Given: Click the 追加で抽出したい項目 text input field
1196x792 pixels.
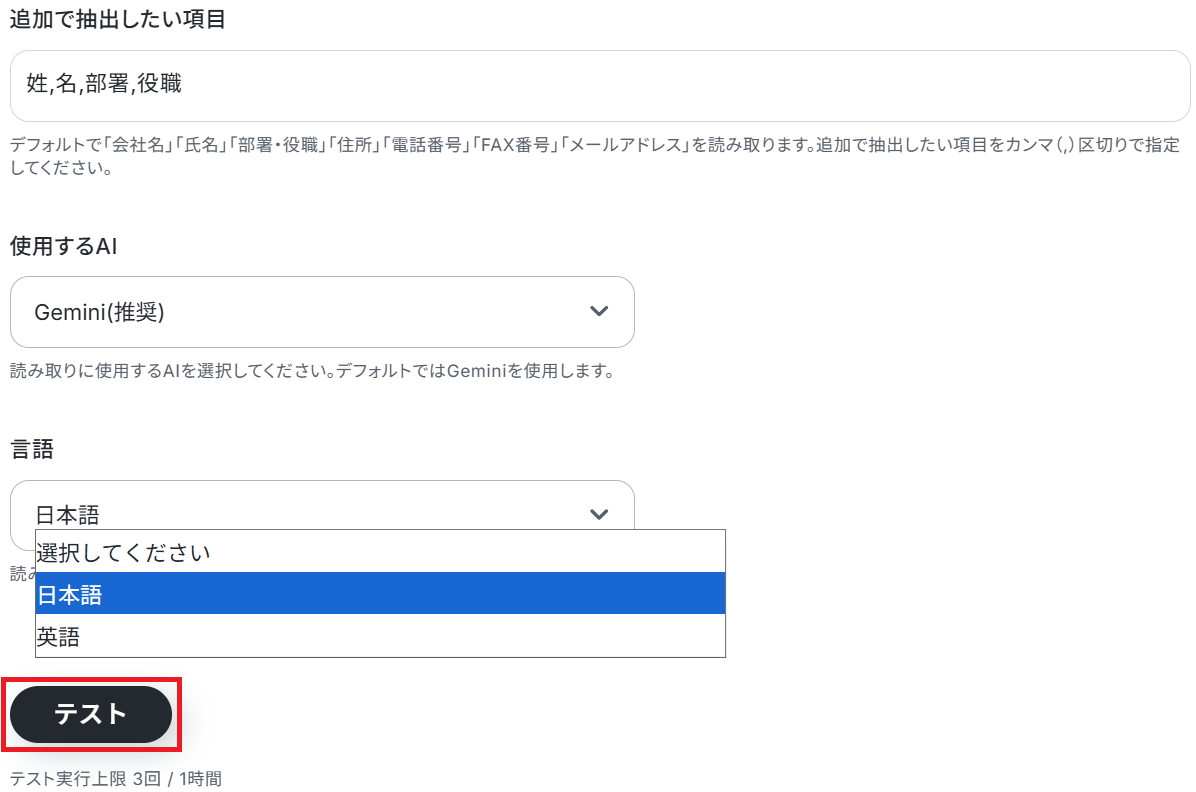Looking at the screenshot, I should click(600, 86).
